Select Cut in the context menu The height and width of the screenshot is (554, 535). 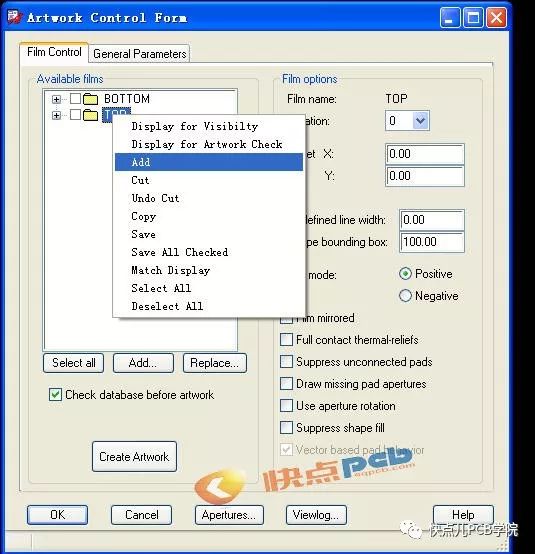pyautogui.click(x=209, y=180)
